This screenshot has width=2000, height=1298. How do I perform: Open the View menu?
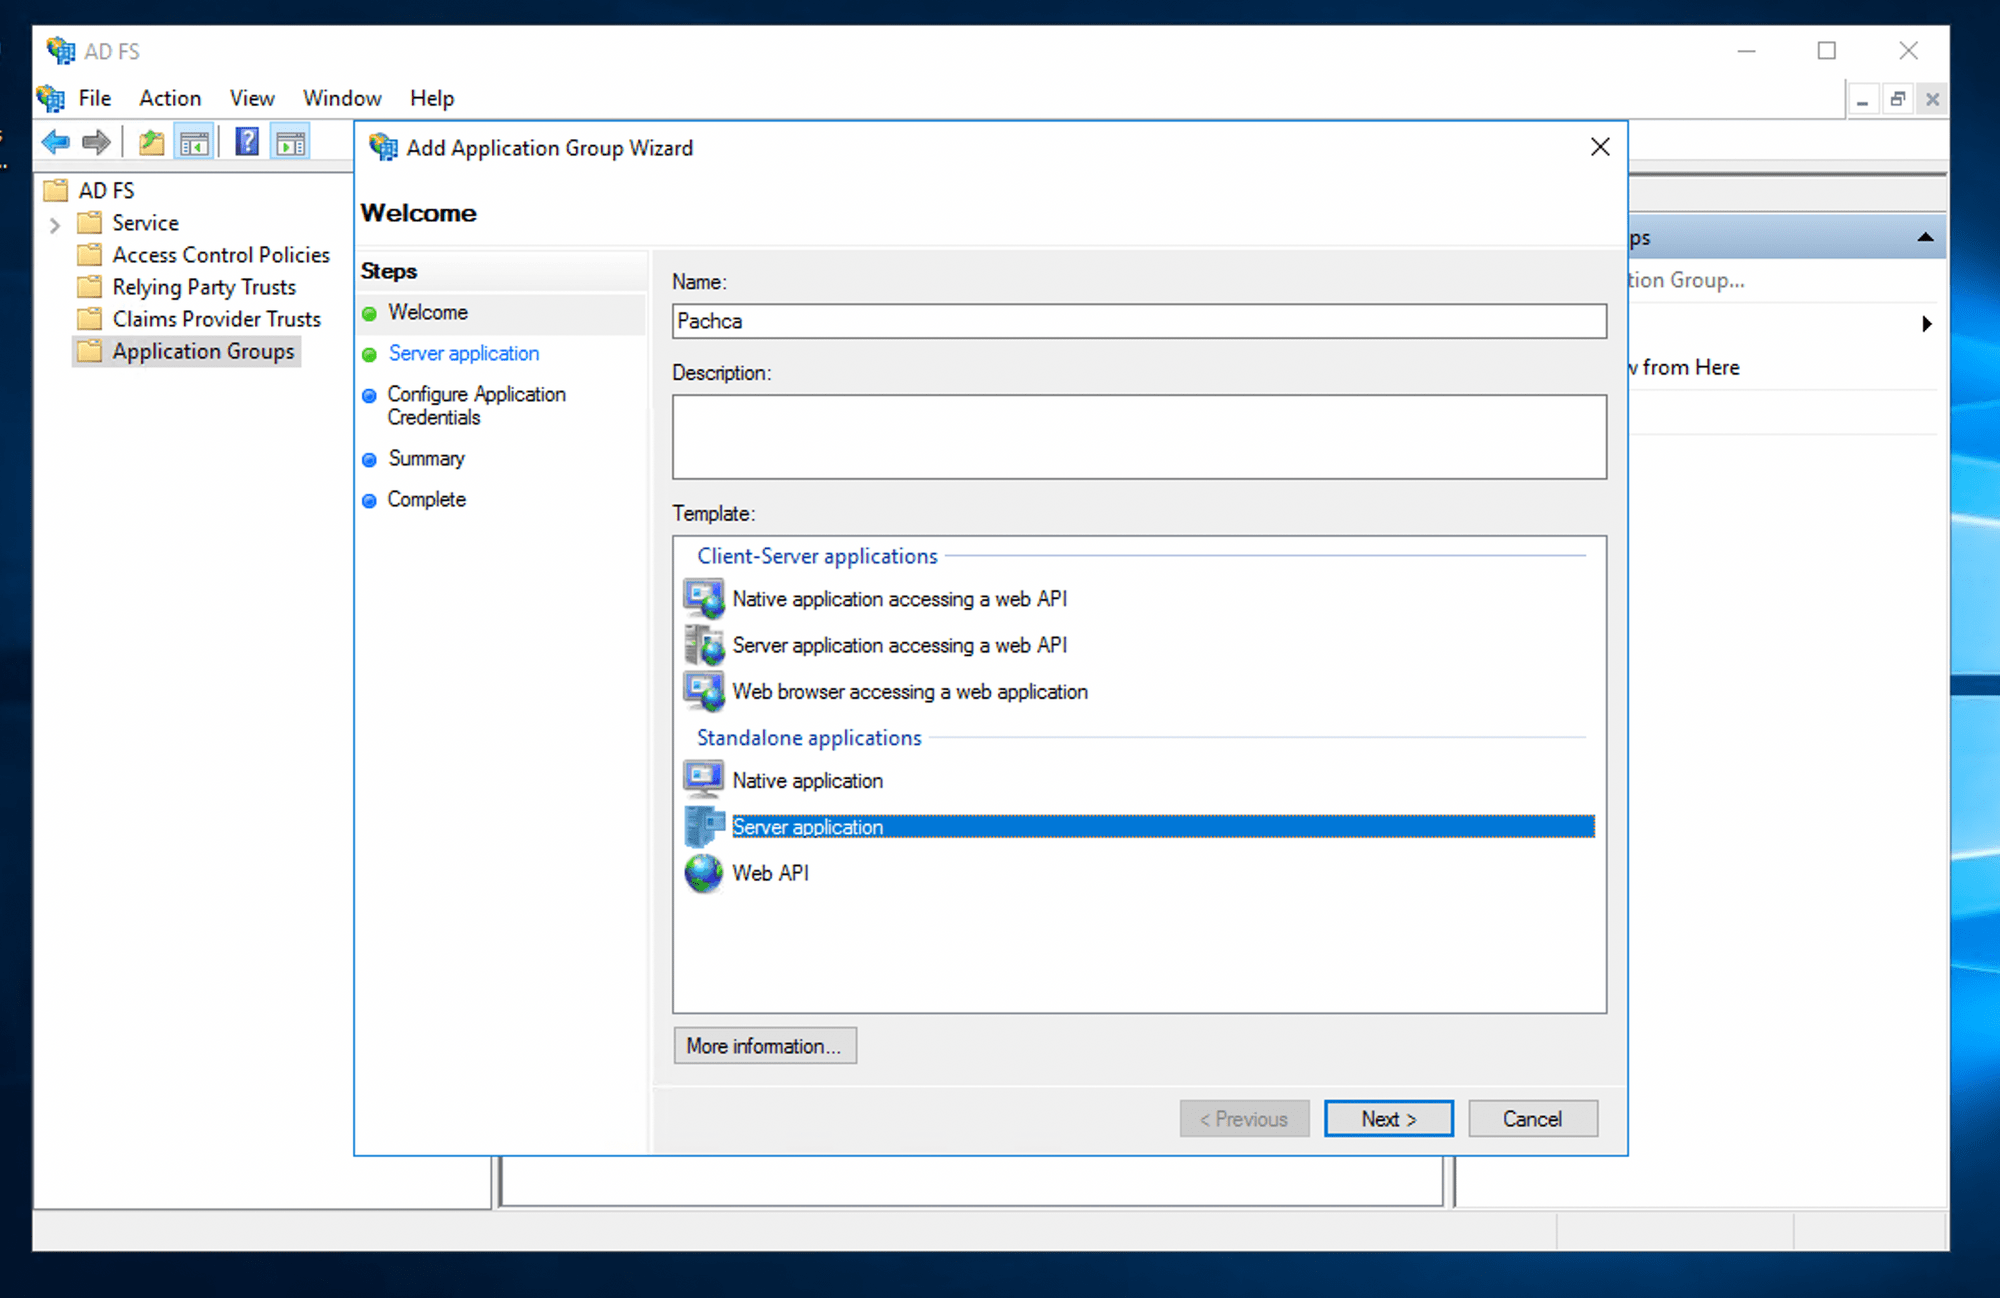click(x=251, y=98)
